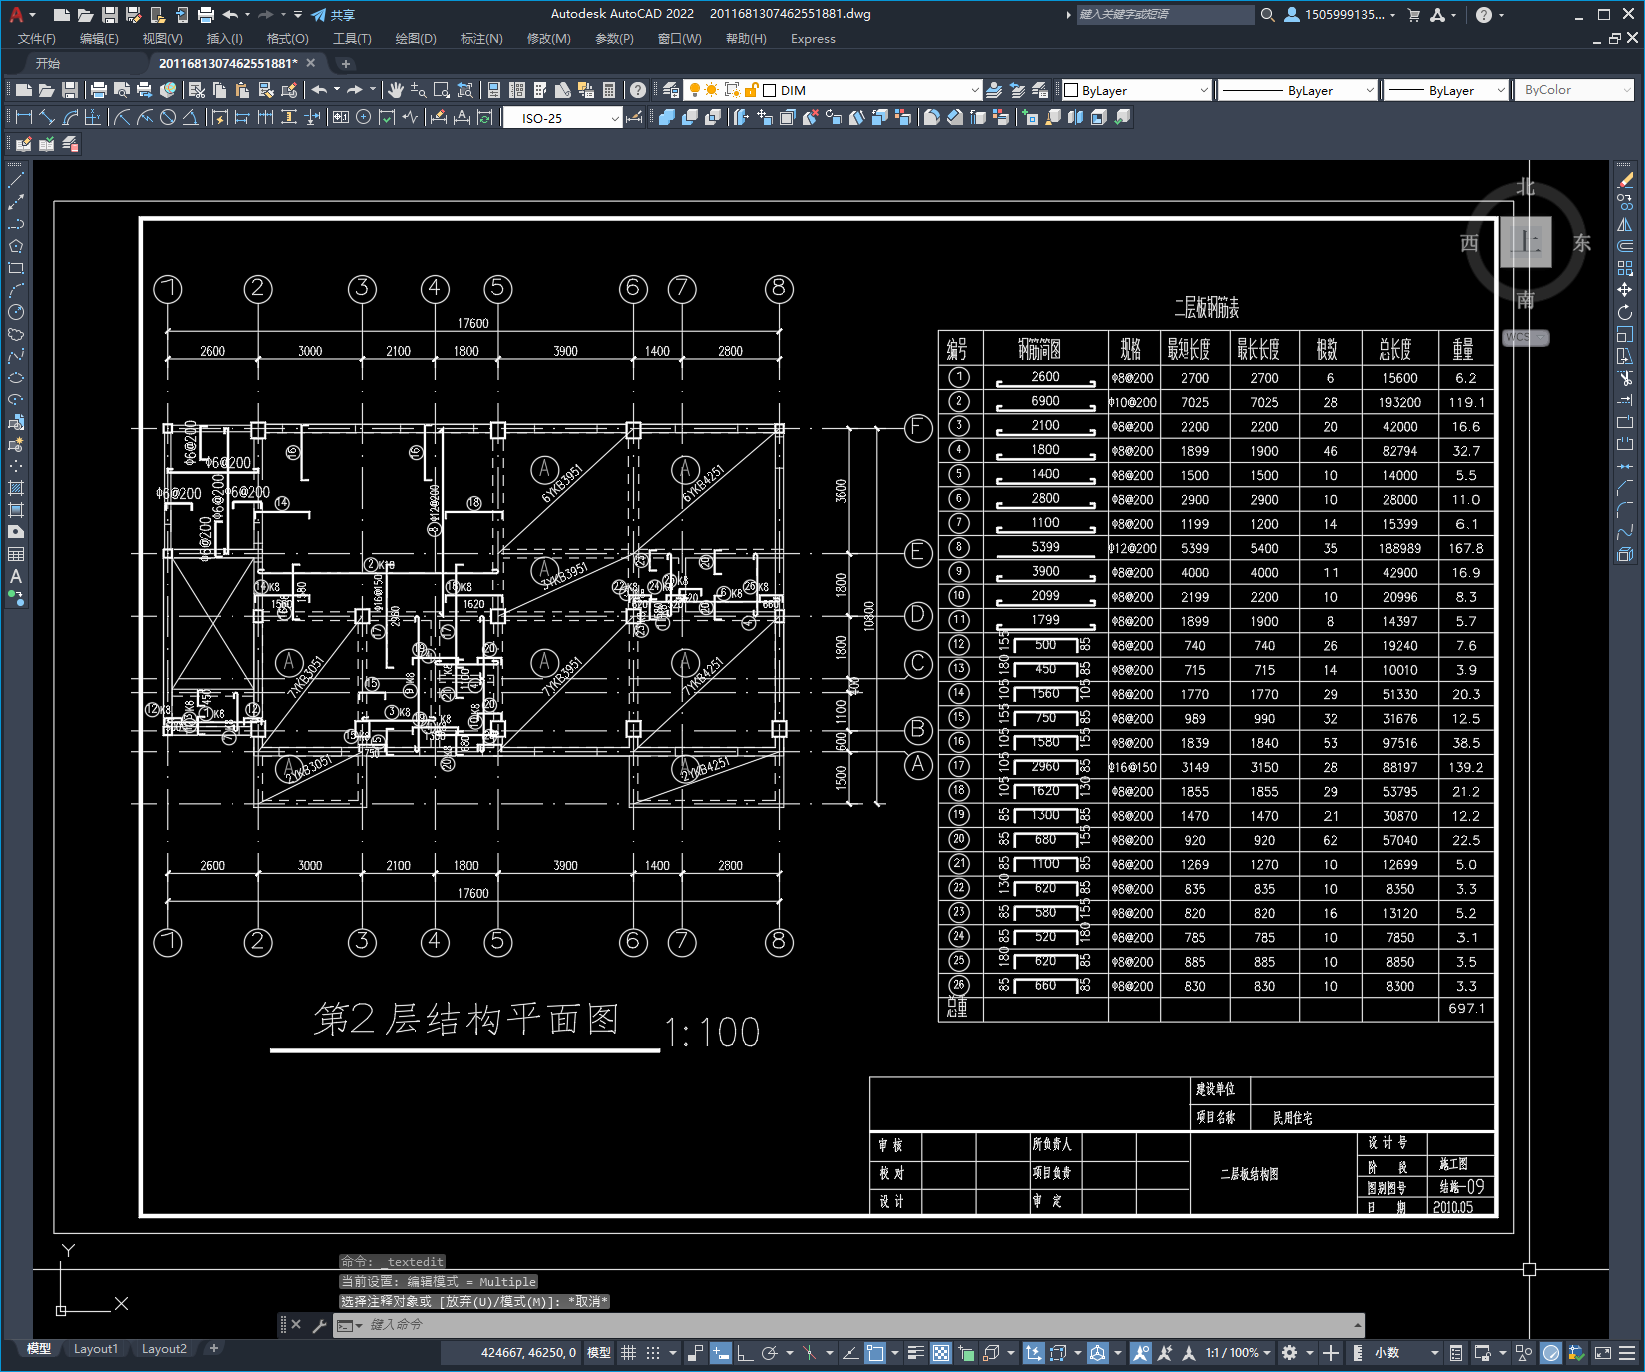Select the Diameter dimension tool
Viewport: 1645px width, 1372px height.
pyautogui.click(x=168, y=117)
